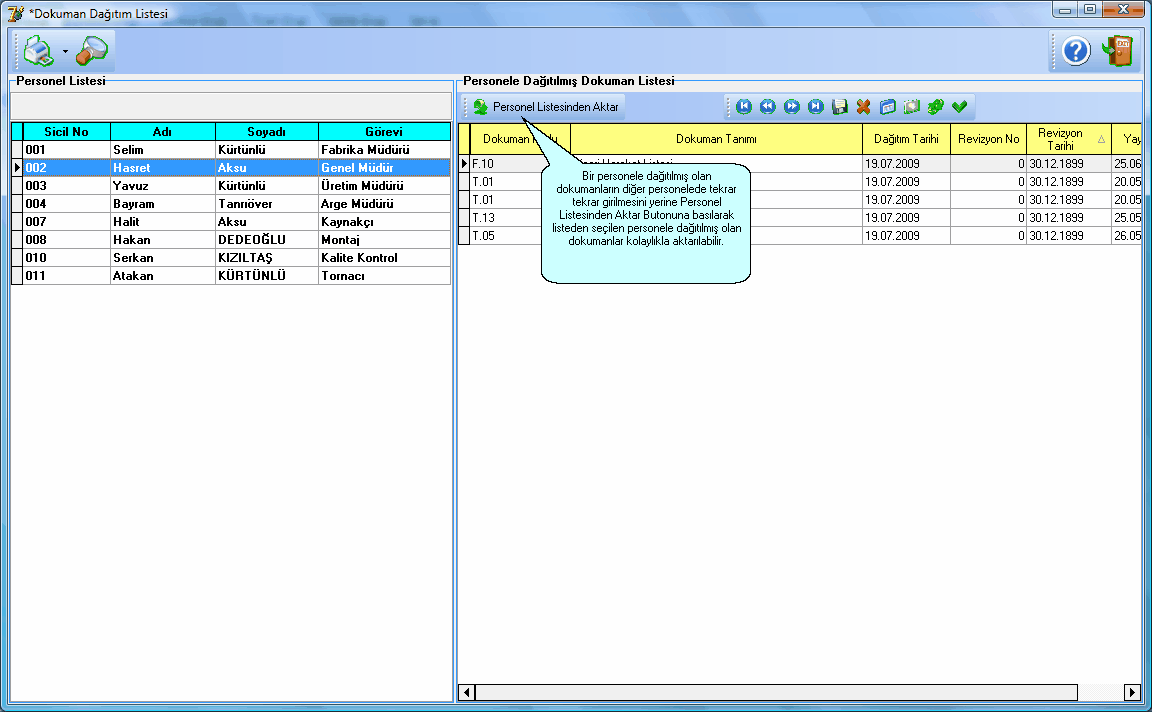The image size is (1152, 712).
Task: Click the horizontal scrollbar right arrow
Action: (x=1132, y=692)
